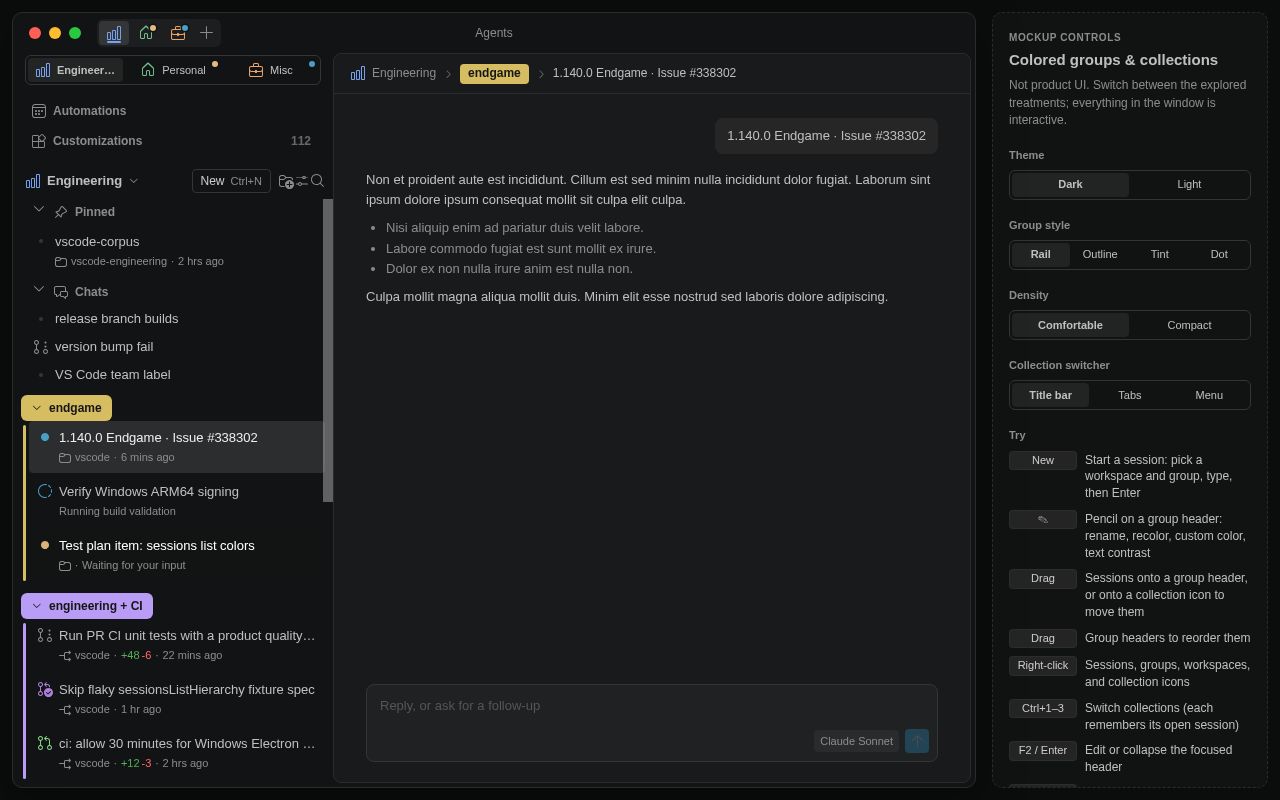The width and height of the screenshot is (1280, 800).
Task: Add a new collection with the plus icon
Action: [x=206, y=33]
